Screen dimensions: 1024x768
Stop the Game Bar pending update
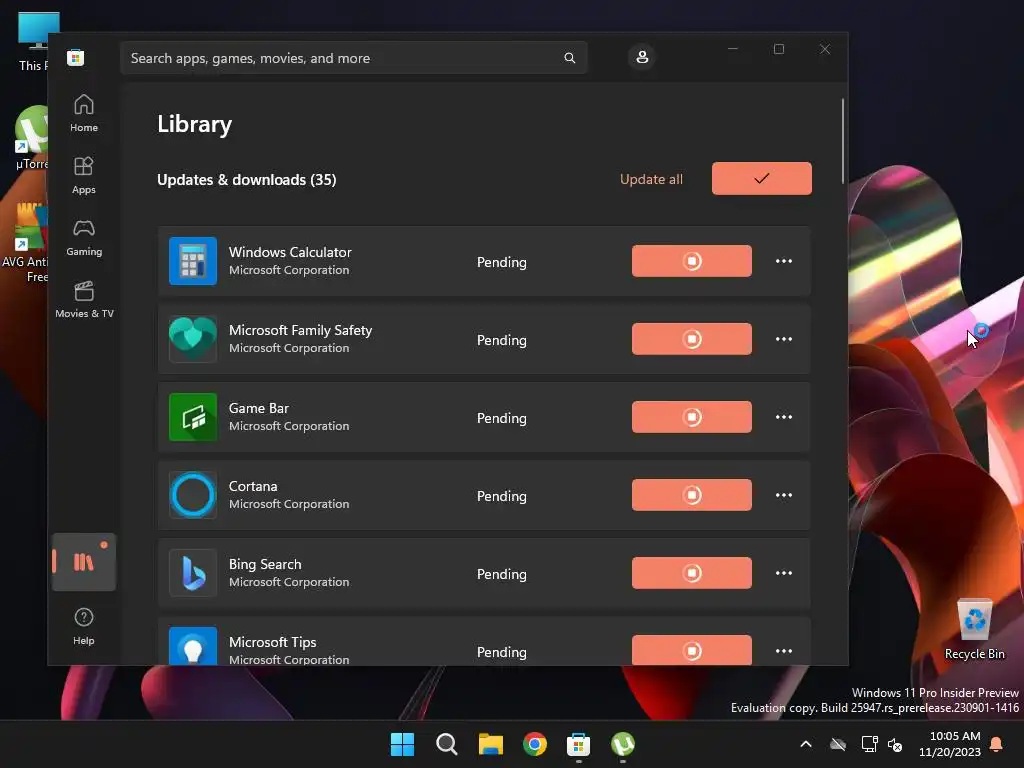click(692, 417)
